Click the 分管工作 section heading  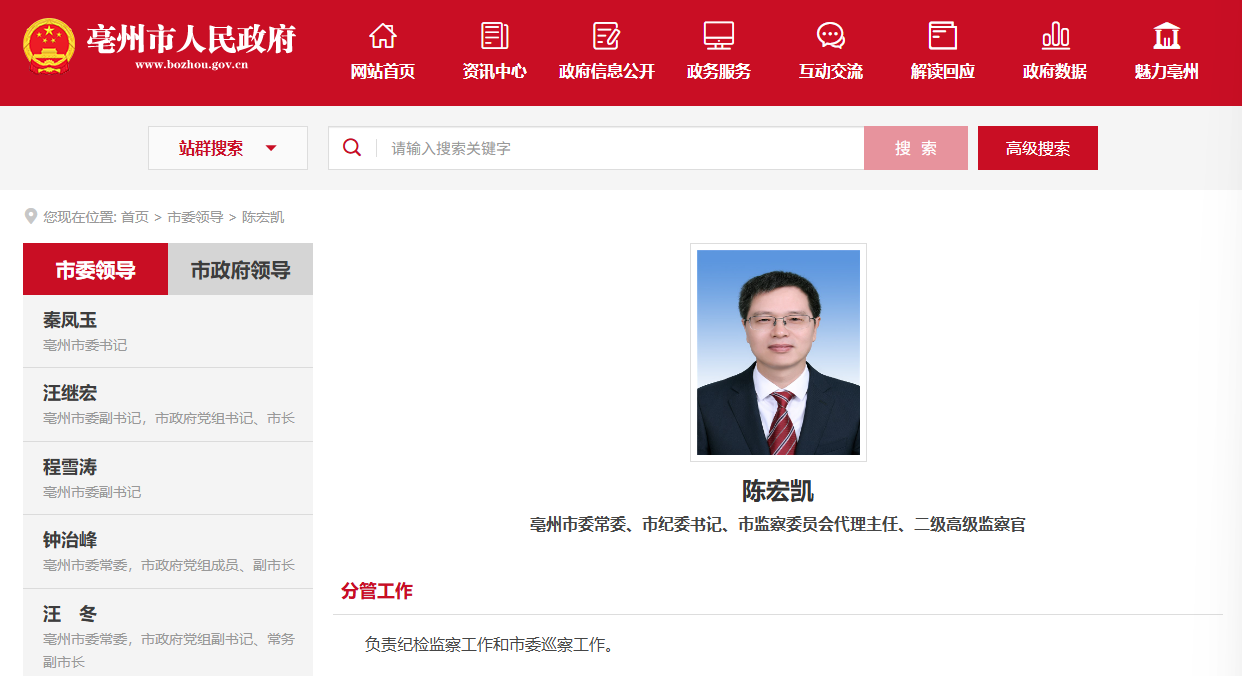click(377, 591)
